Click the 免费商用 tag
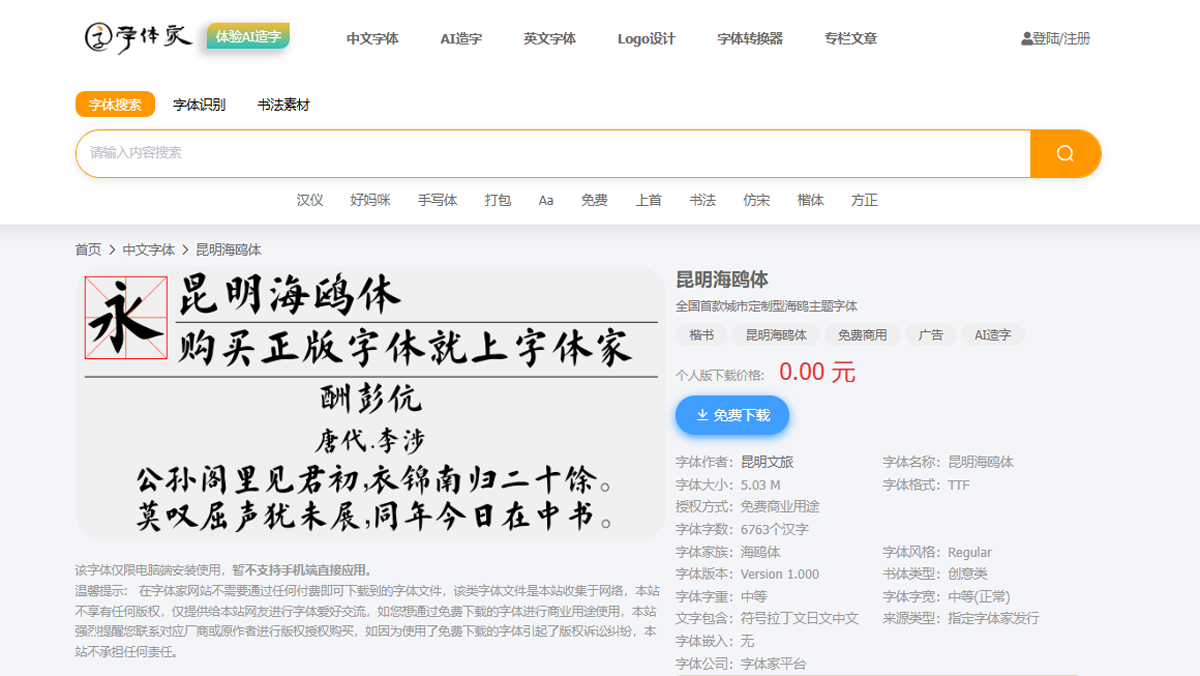 click(x=862, y=335)
